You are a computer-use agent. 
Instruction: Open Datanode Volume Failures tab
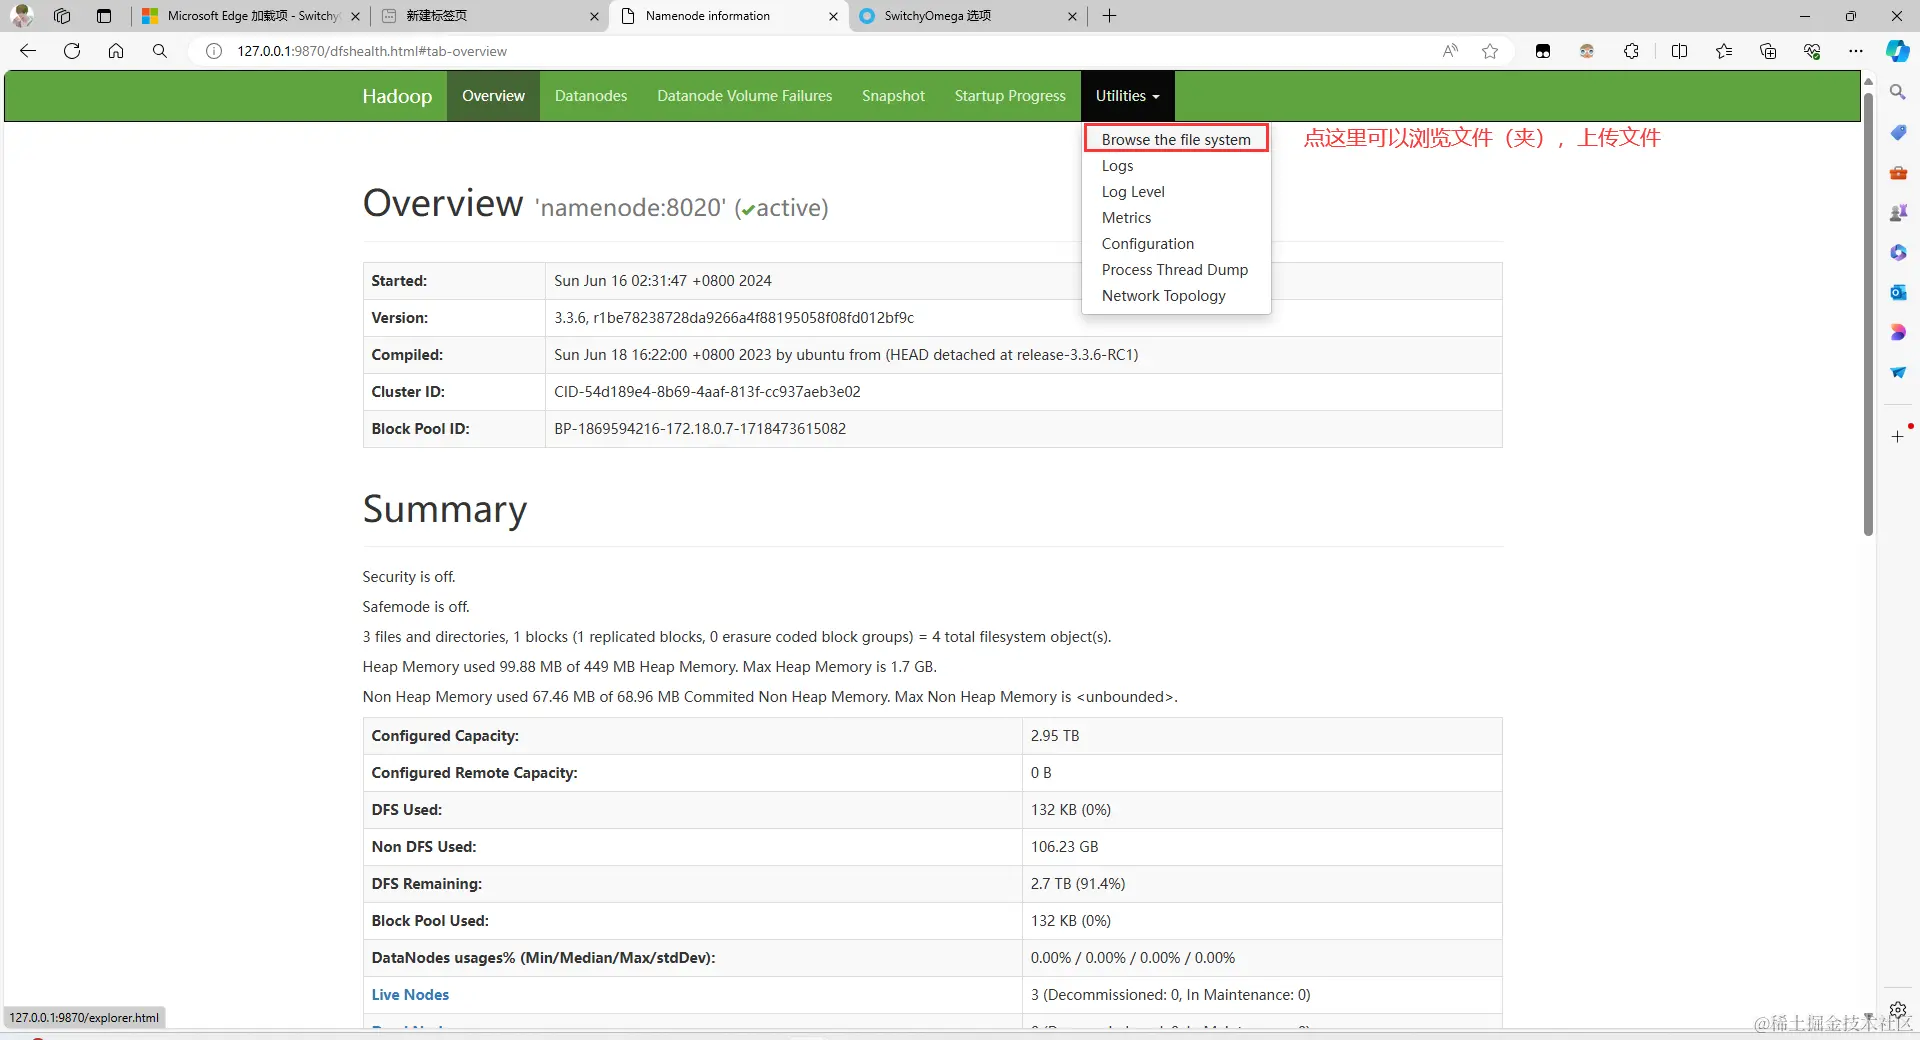(x=744, y=96)
